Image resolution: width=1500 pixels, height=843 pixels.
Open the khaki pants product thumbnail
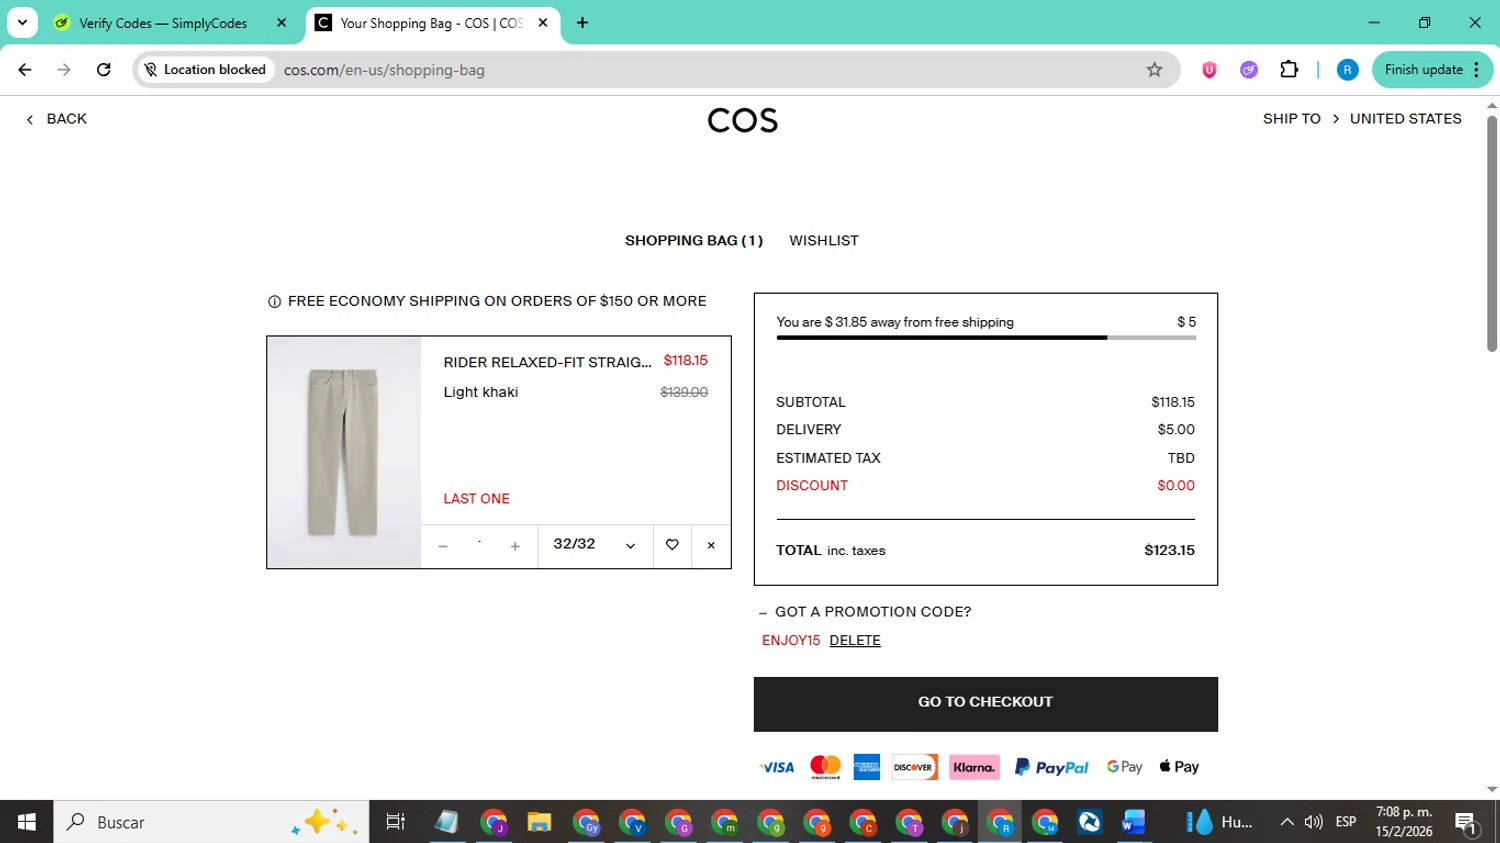[344, 452]
